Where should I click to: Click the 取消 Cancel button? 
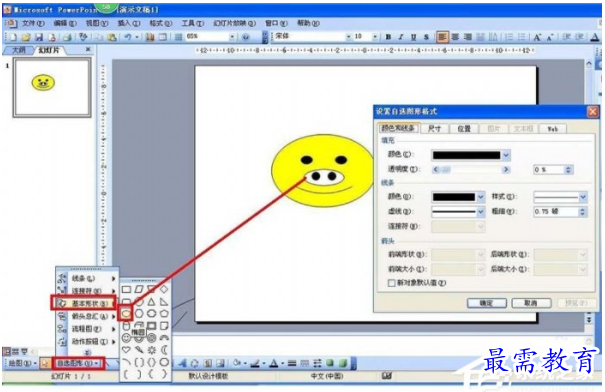click(531, 303)
